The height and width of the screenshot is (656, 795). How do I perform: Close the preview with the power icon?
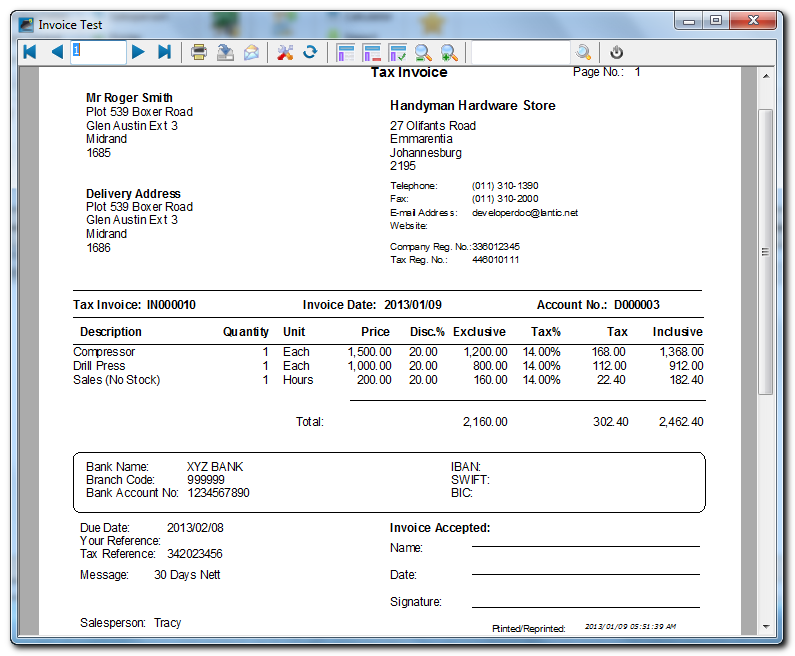coord(617,52)
